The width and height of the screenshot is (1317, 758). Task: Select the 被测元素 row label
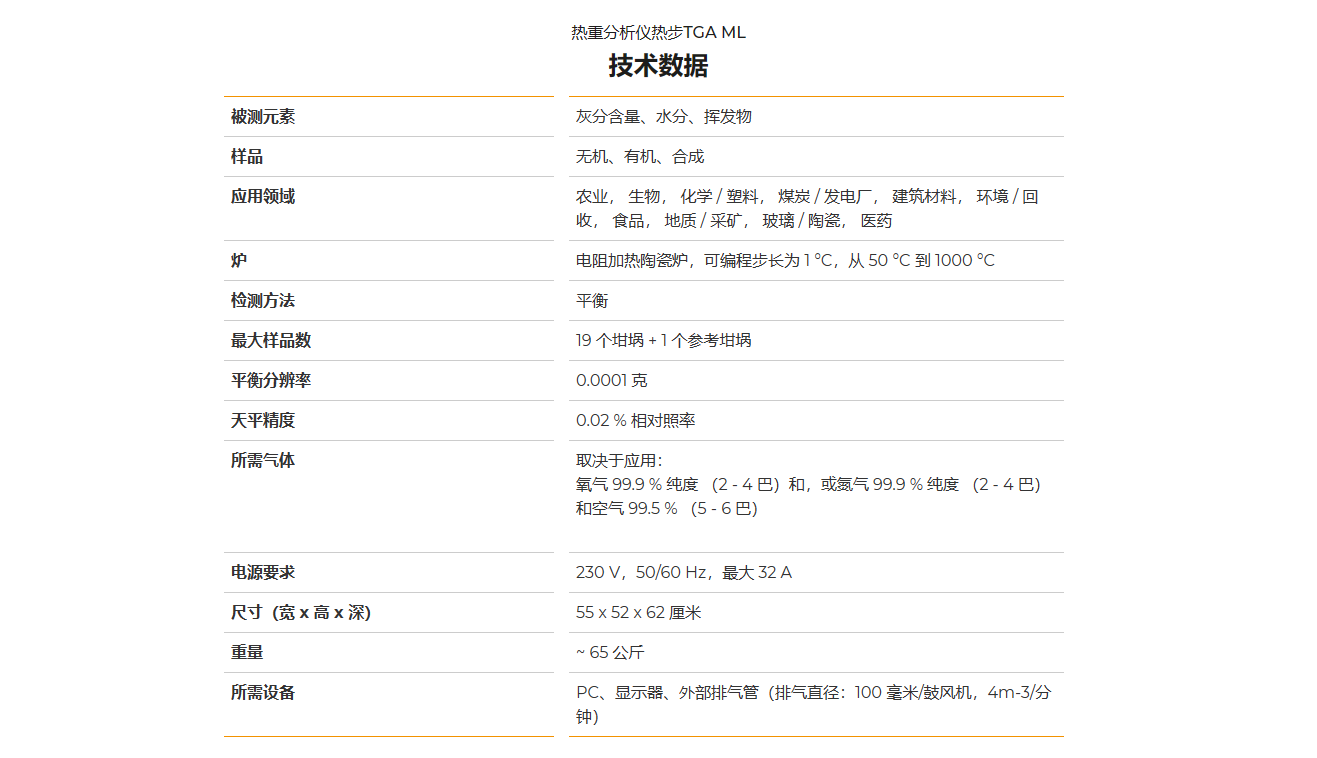[263, 117]
